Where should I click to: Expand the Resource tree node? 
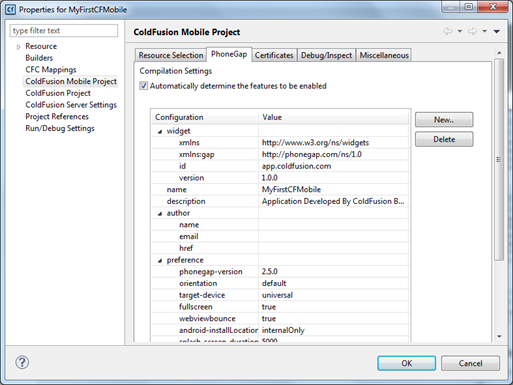pyautogui.click(x=19, y=47)
